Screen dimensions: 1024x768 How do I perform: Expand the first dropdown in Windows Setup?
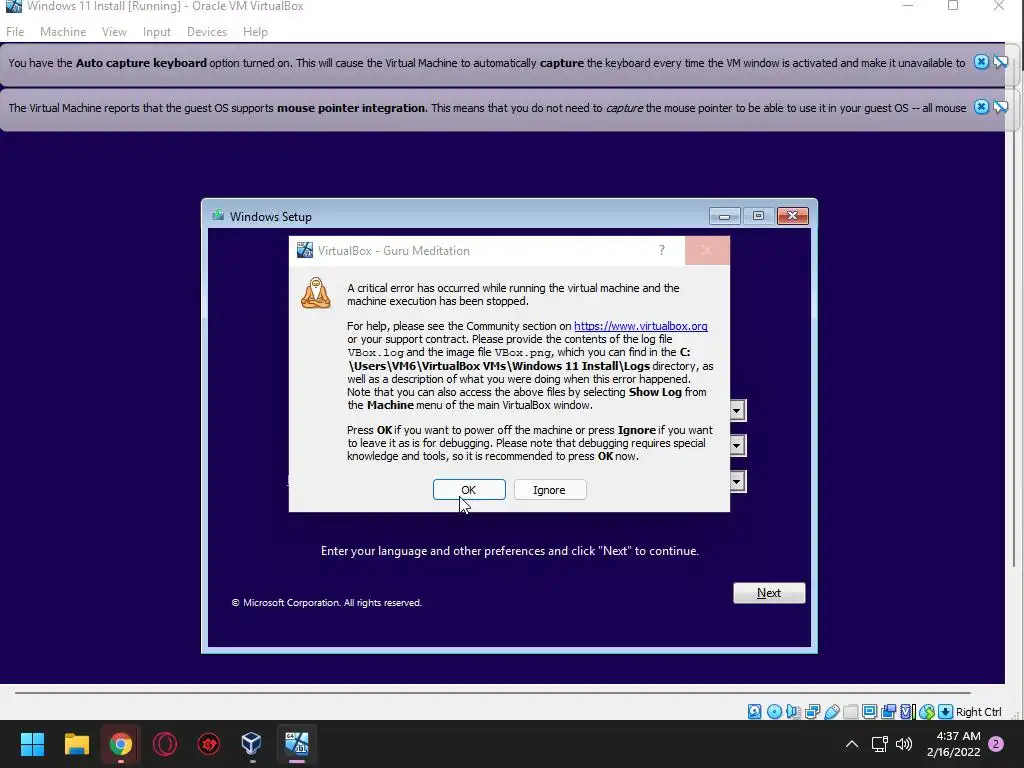pos(737,411)
